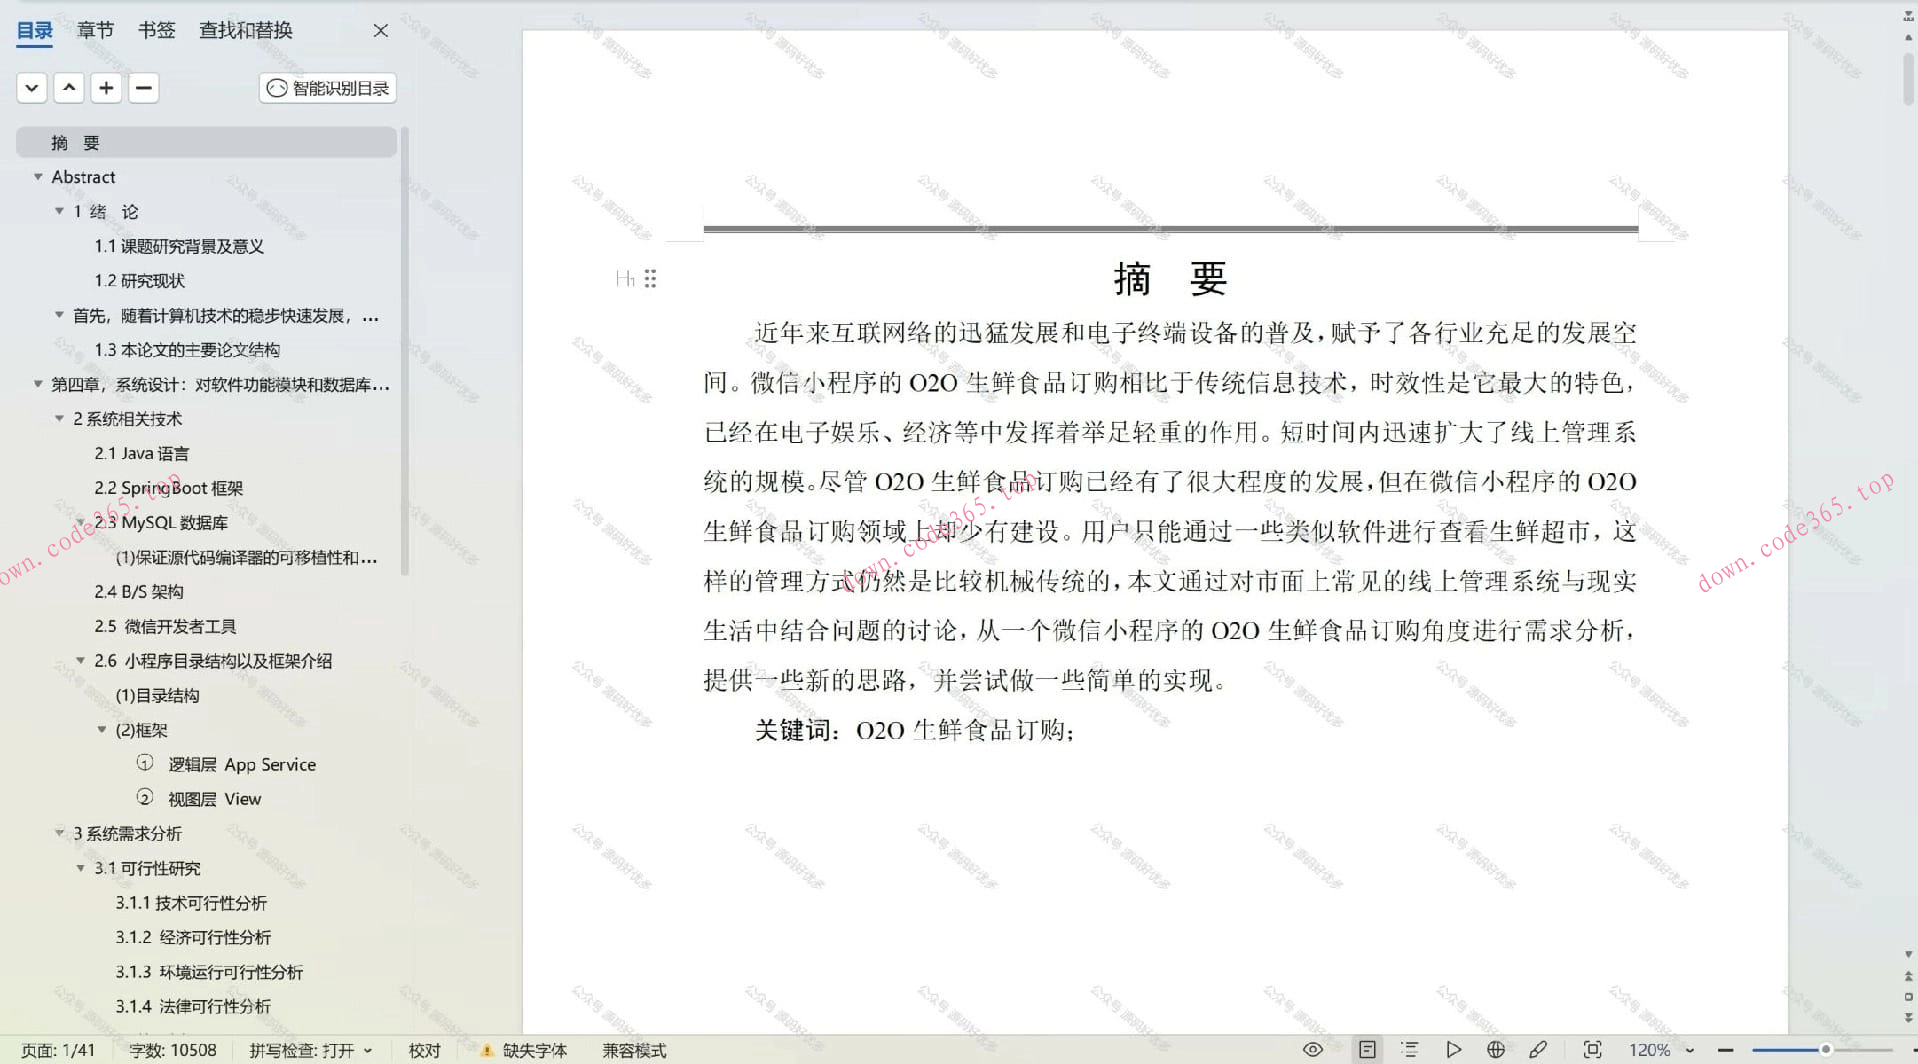1918x1064 pixels.
Task: Collapse the Abstract tree entry
Action: point(38,177)
